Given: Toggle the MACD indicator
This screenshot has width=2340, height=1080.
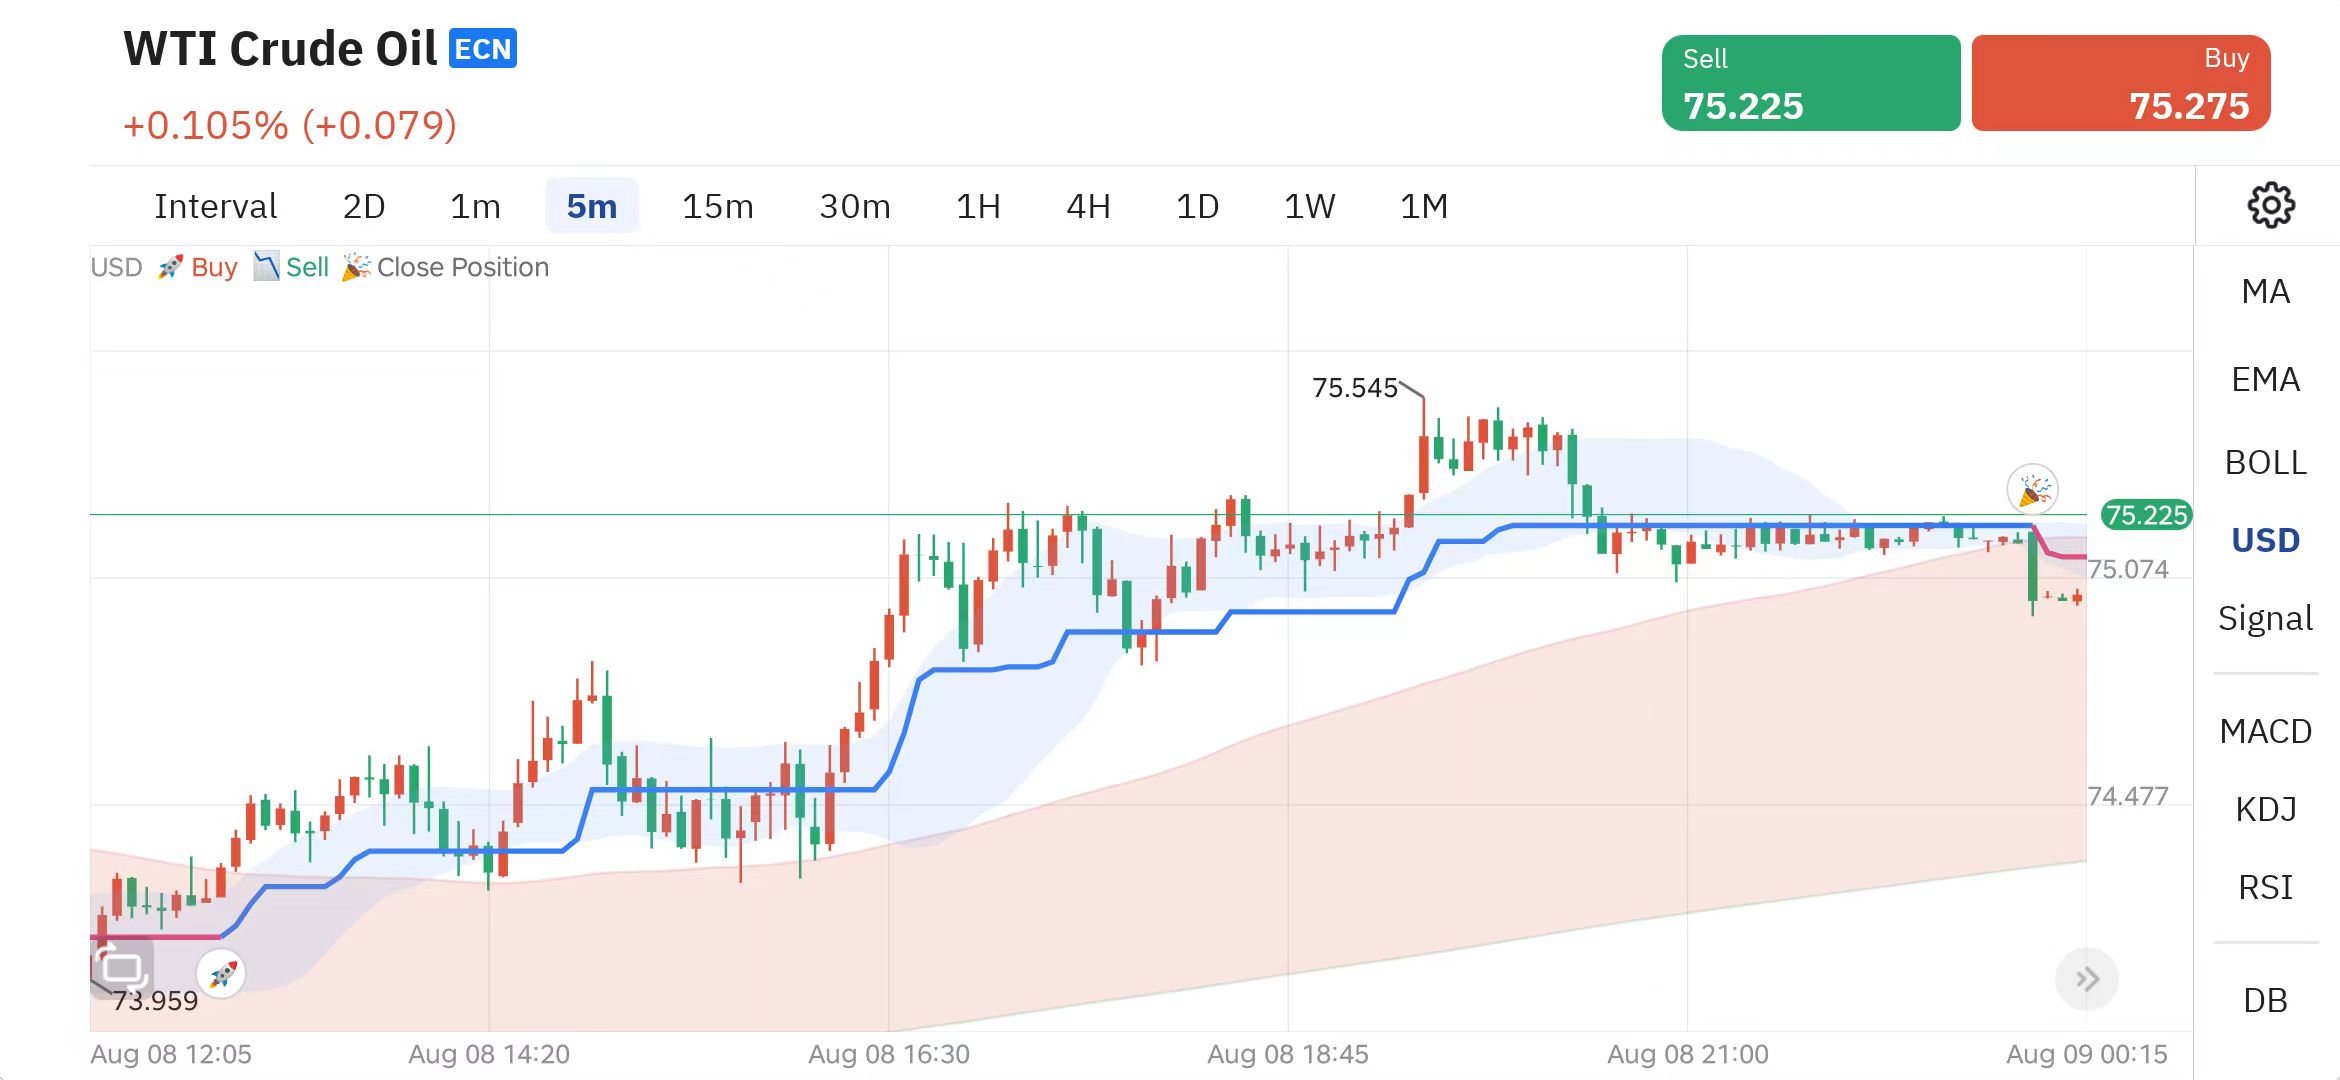Looking at the screenshot, I should 2265,732.
